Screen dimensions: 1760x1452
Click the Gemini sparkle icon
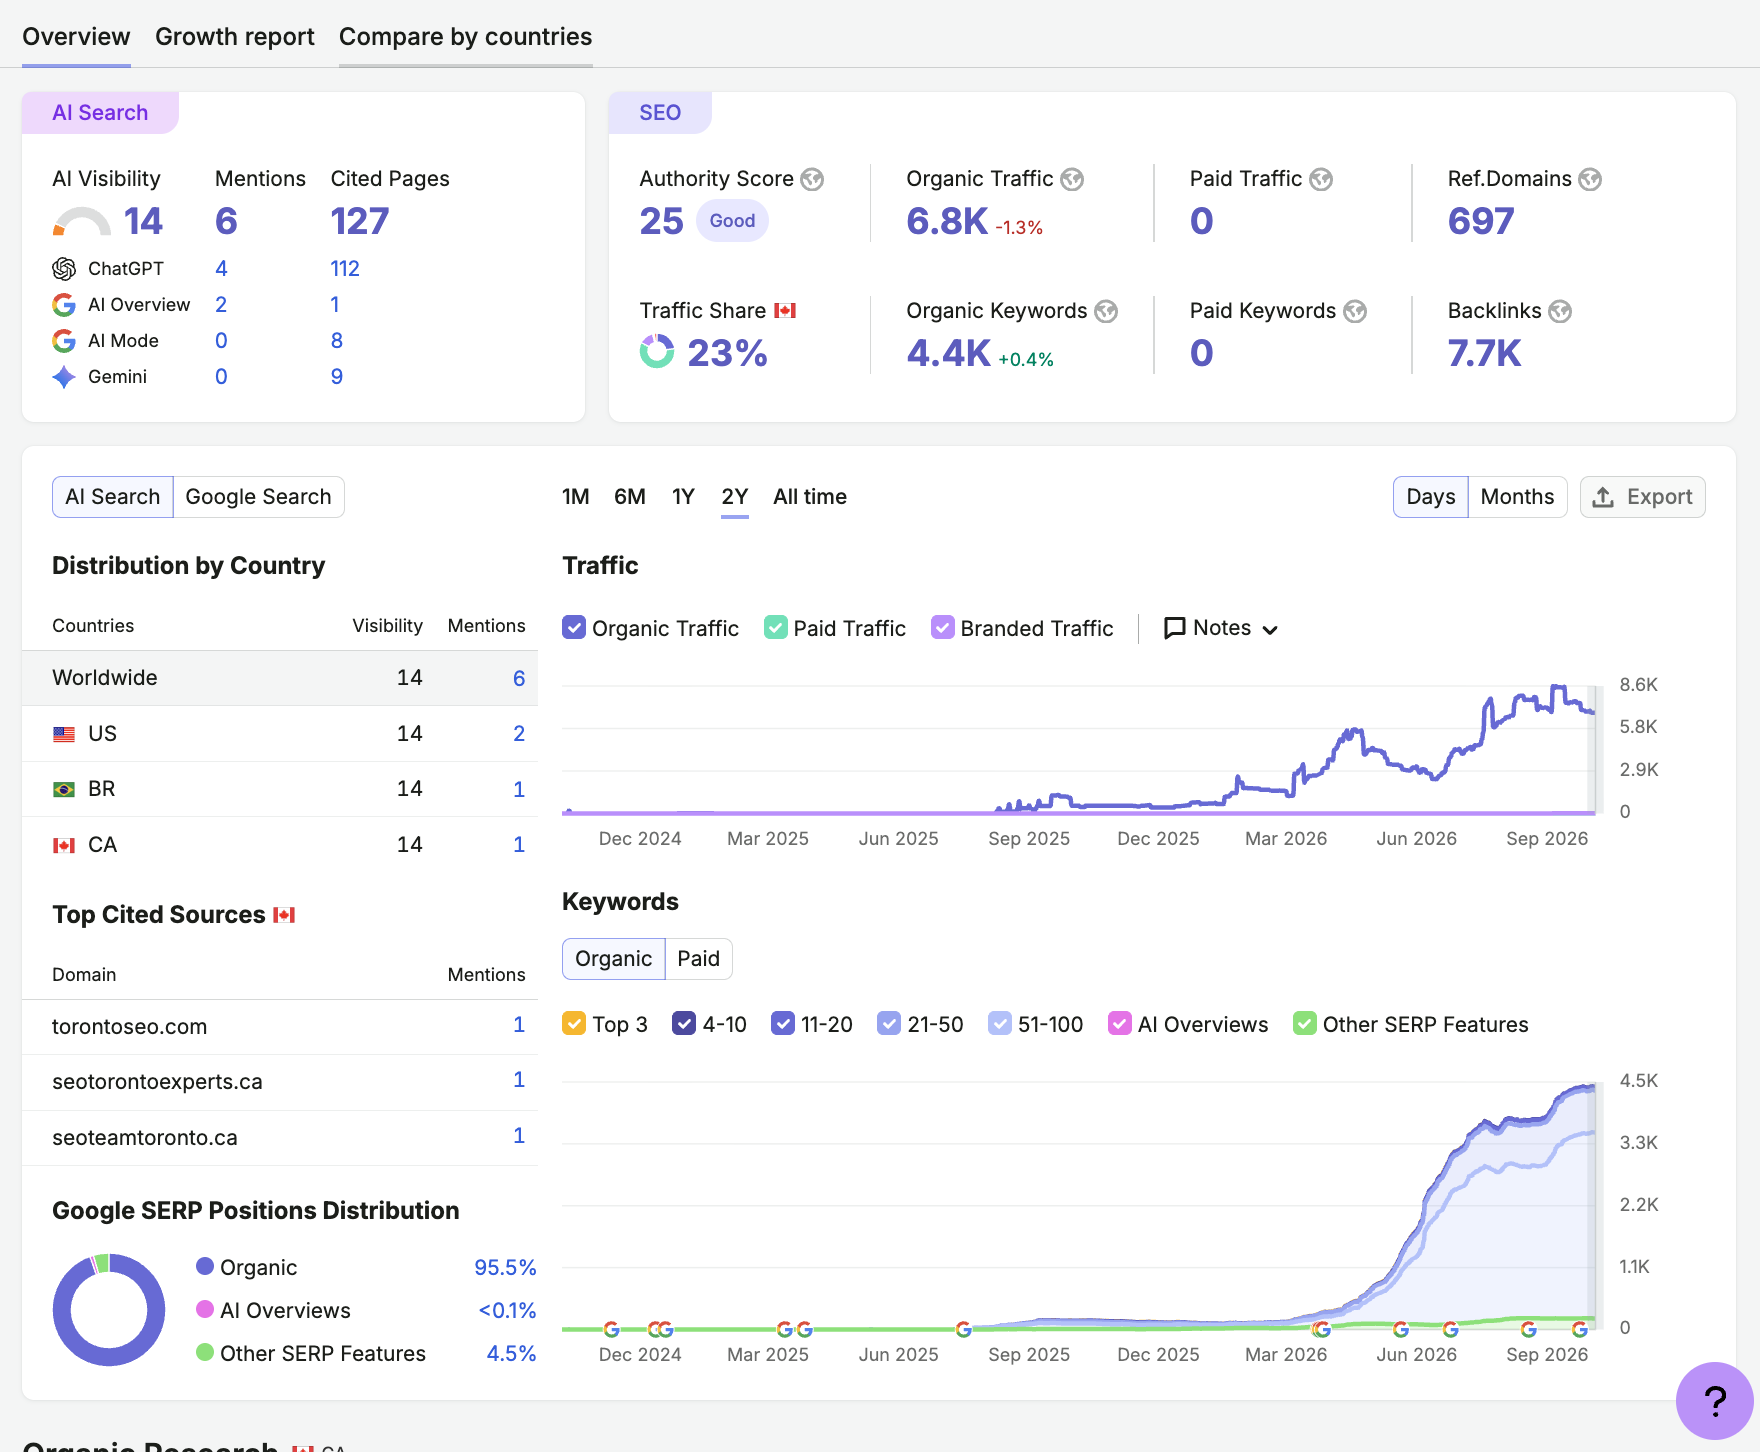click(64, 377)
